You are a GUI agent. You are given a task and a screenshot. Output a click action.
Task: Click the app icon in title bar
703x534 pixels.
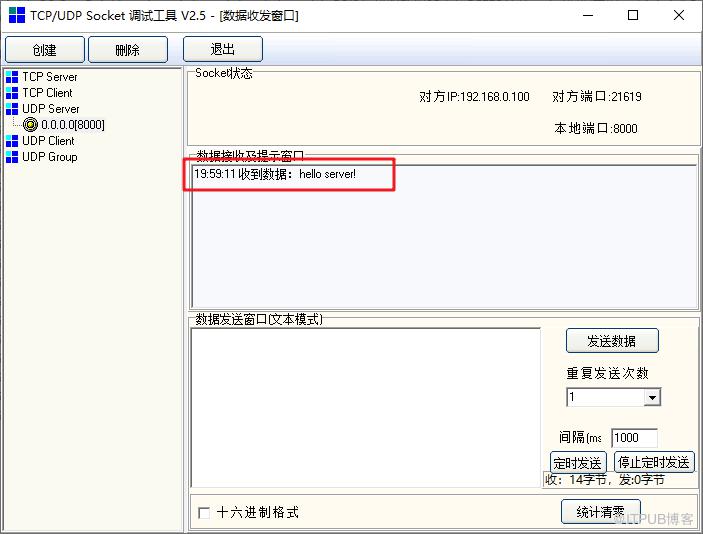click(x=17, y=15)
